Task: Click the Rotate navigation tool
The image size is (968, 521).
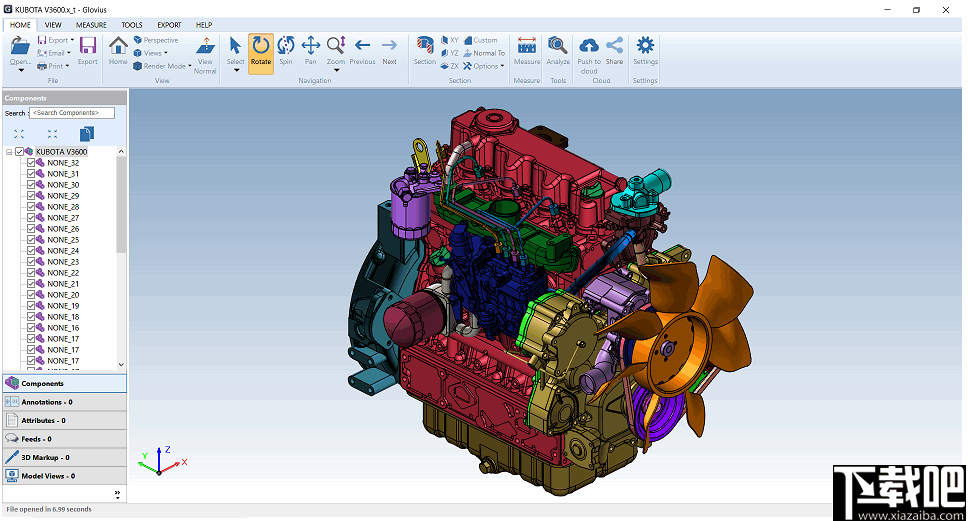Action: tap(260, 50)
